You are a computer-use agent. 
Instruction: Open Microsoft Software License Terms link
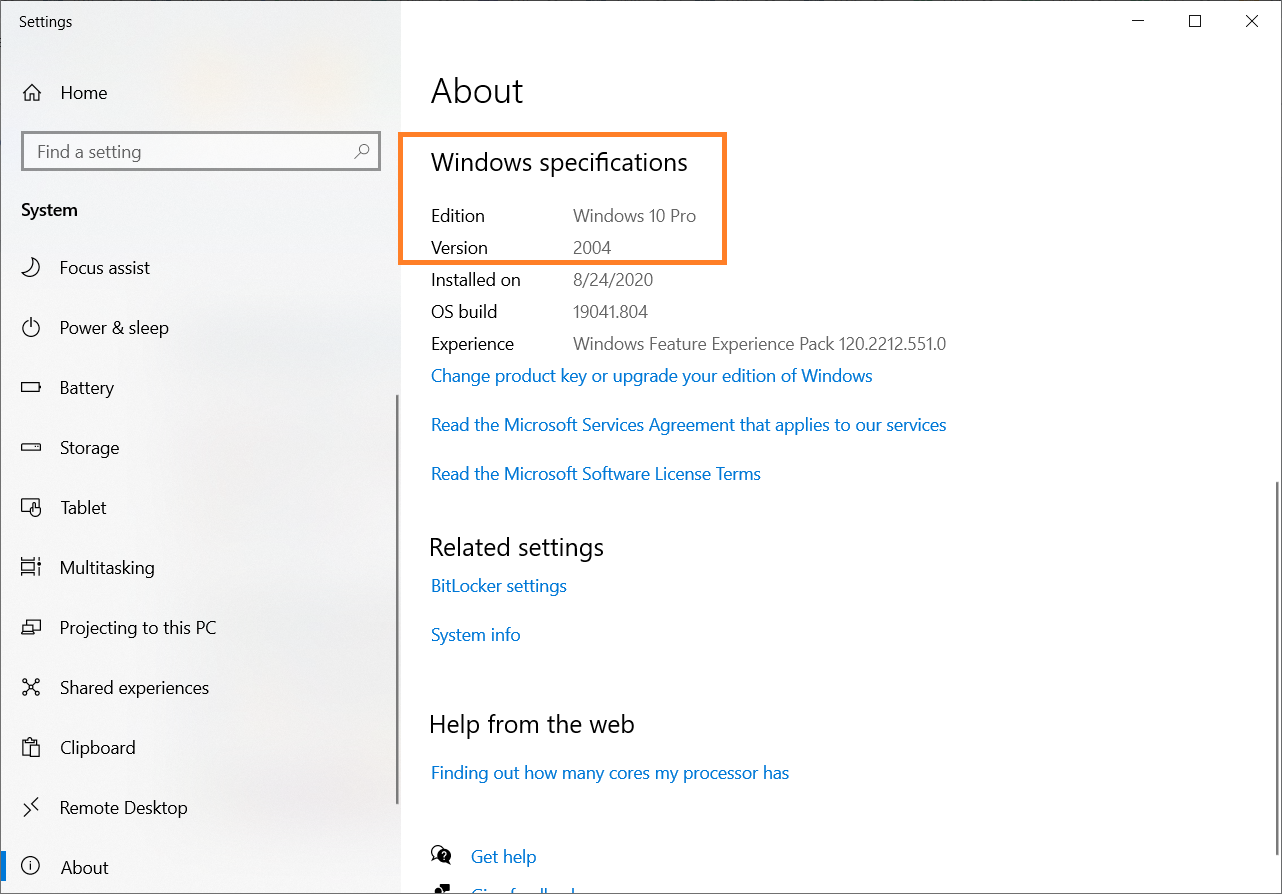[x=595, y=474]
